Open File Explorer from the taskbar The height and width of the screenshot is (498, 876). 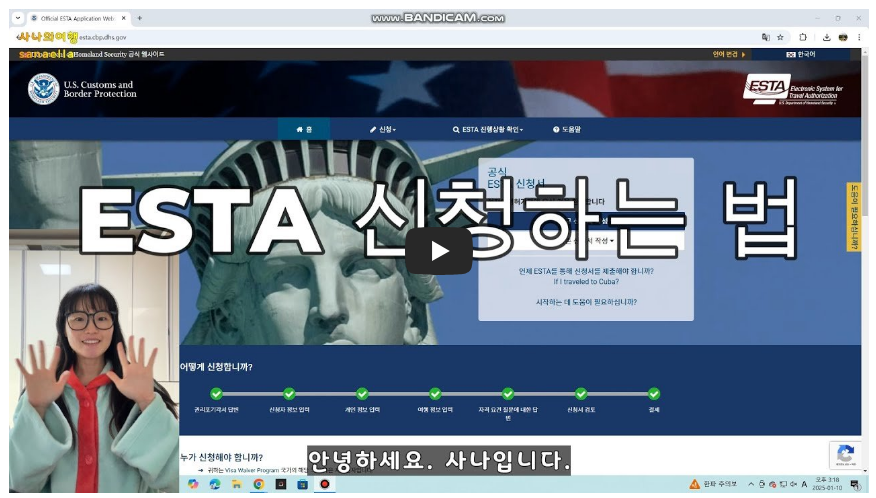click(x=237, y=484)
